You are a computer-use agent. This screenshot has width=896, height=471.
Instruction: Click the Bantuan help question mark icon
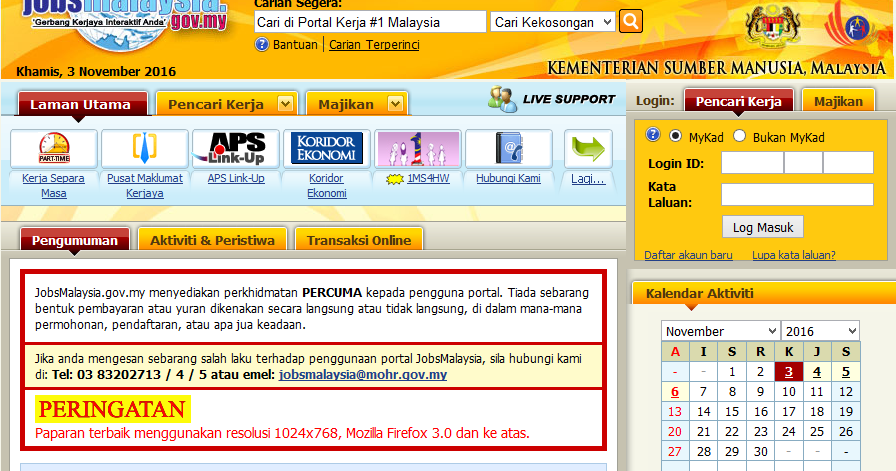click(262, 44)
